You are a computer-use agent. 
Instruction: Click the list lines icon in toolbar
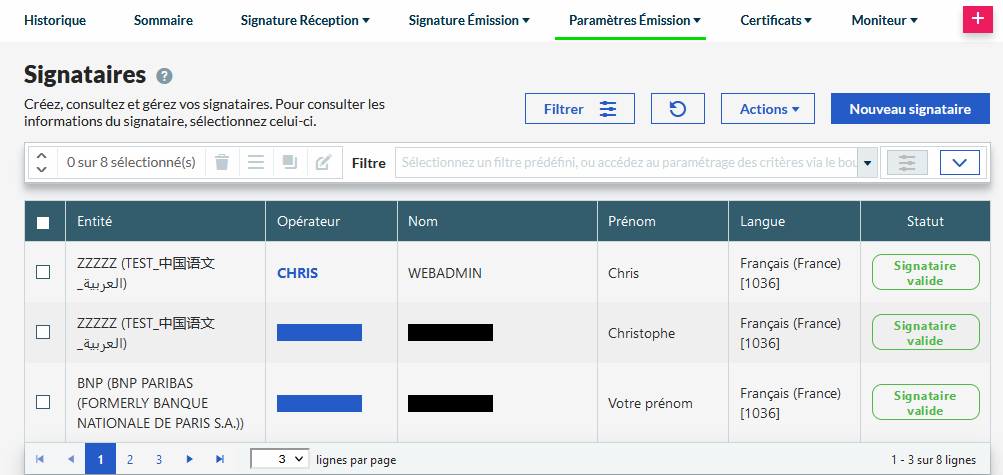(256, 162)
